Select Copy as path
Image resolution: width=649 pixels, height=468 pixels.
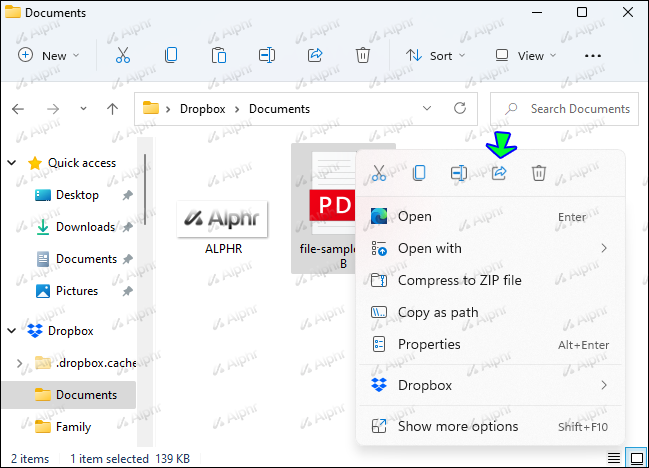[490, 312]
